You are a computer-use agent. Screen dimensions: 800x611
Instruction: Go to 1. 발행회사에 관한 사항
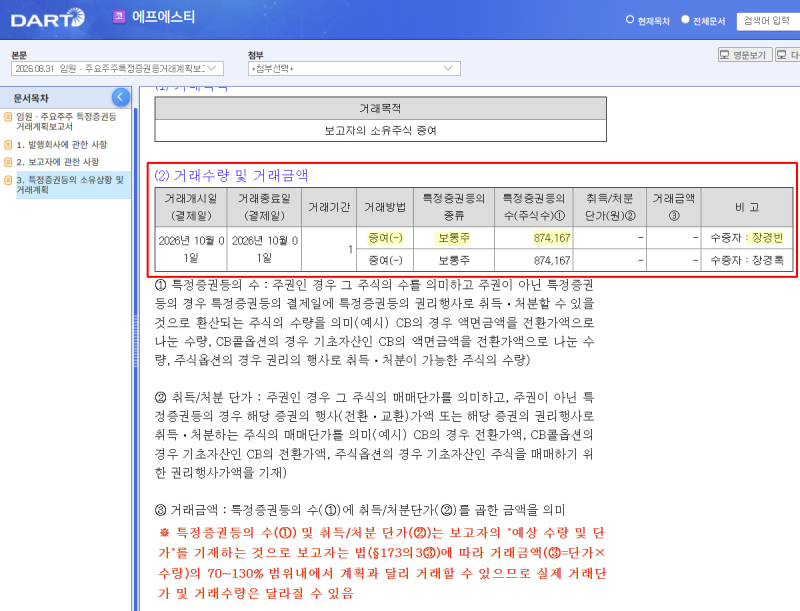(x=62, y=145)
